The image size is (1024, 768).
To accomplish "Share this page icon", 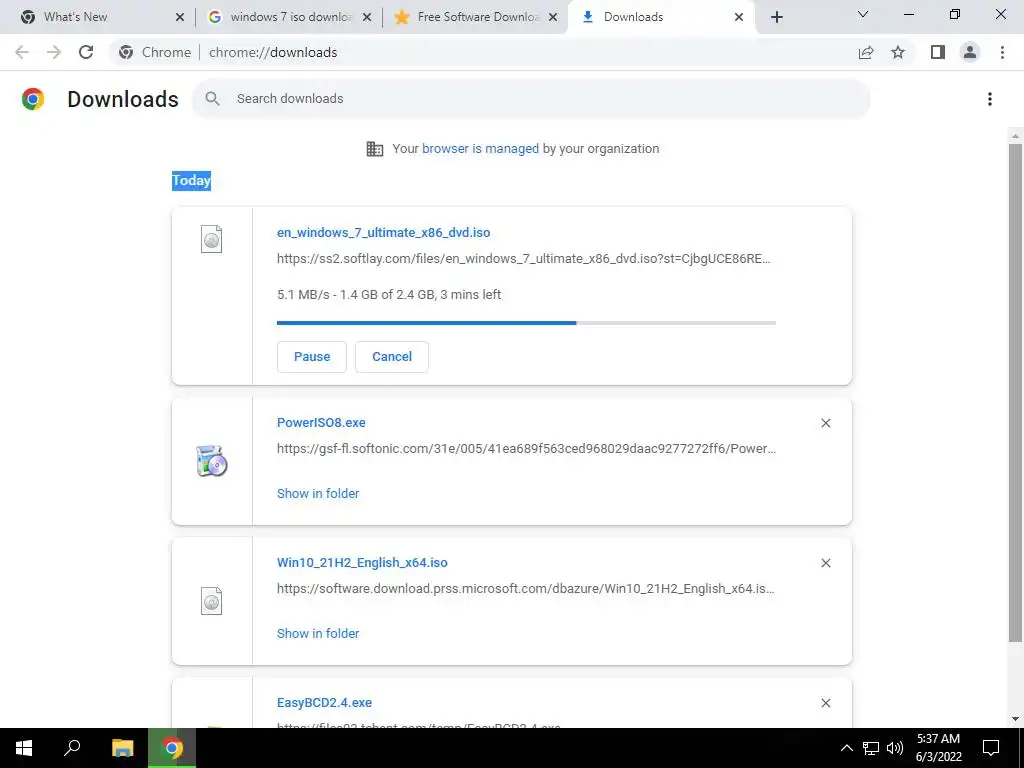I will click(x=866, y=52).
